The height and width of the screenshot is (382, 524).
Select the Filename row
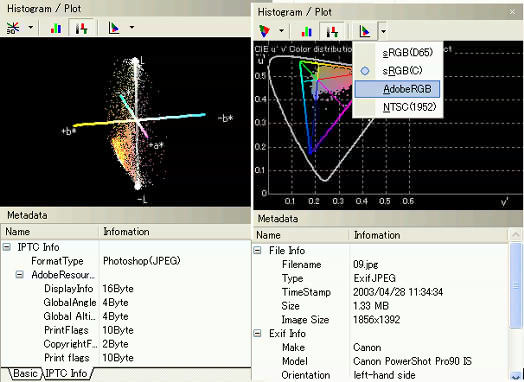(x=381, y=264)
